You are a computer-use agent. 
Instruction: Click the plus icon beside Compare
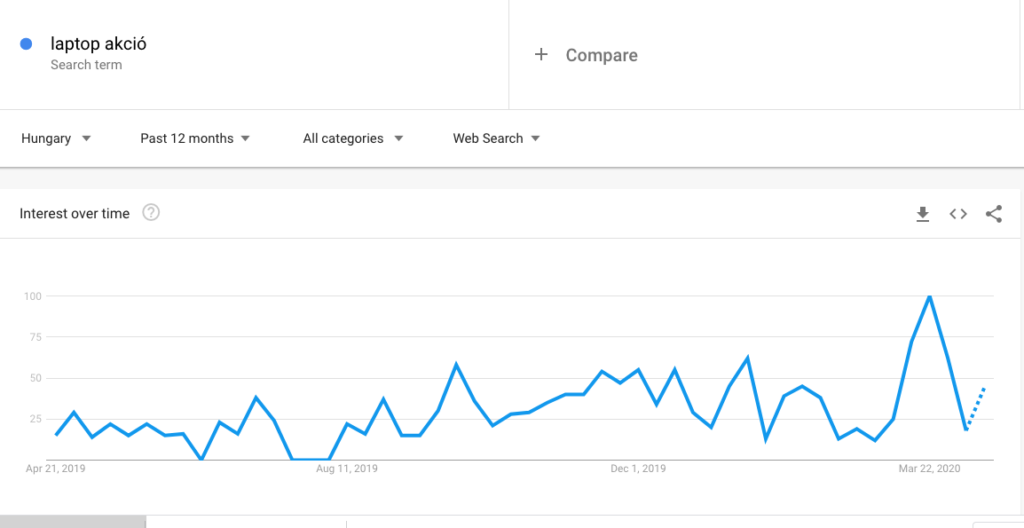click(x=541, y=54)
